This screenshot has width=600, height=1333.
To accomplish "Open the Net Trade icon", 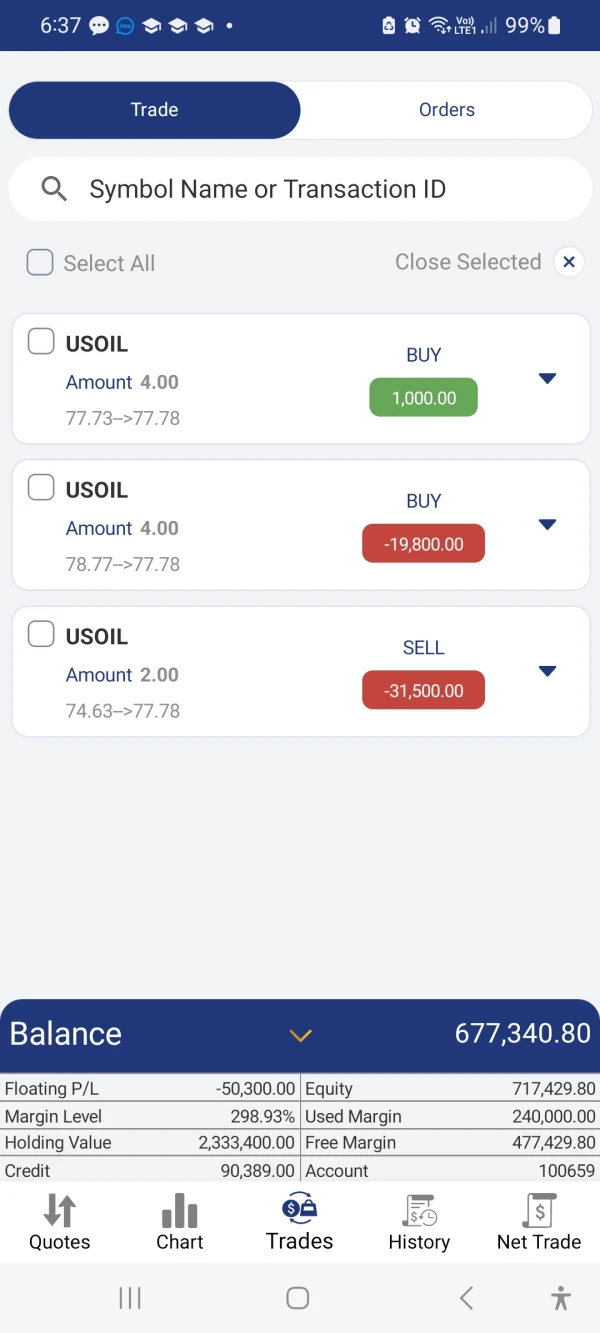I will tap(539, 1211).
